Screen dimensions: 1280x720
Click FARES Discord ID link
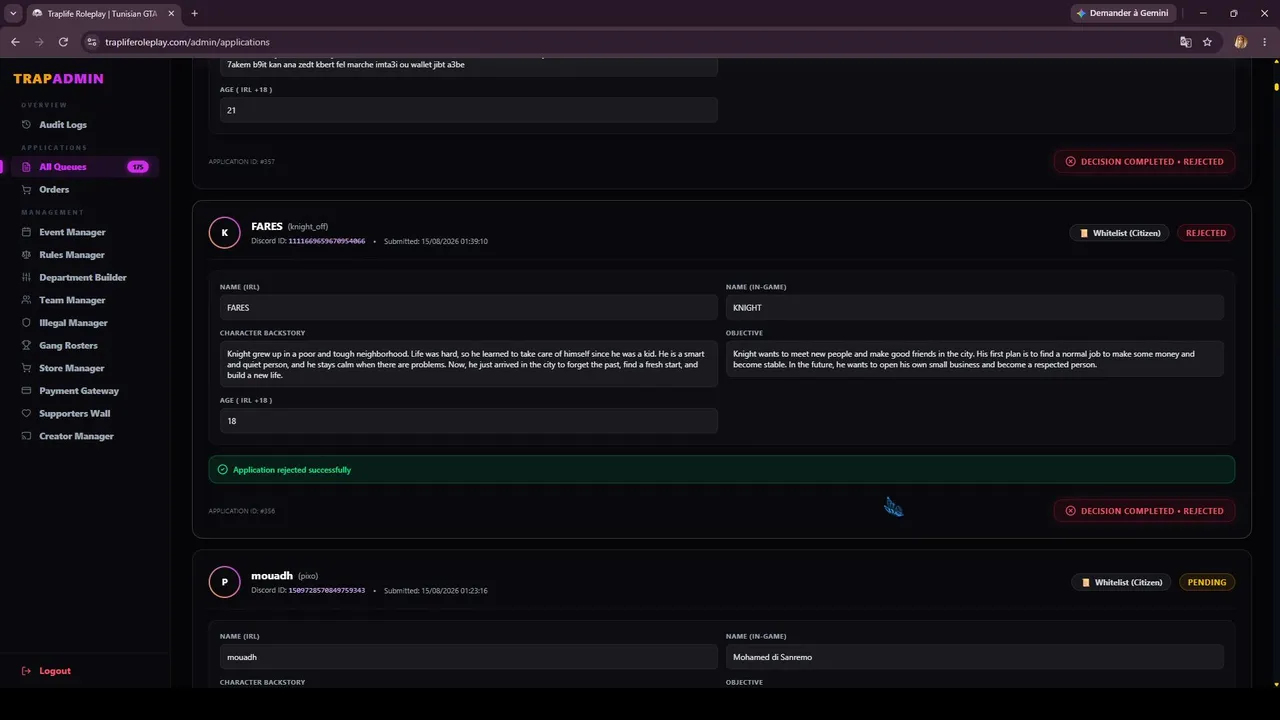click(327, 241)
